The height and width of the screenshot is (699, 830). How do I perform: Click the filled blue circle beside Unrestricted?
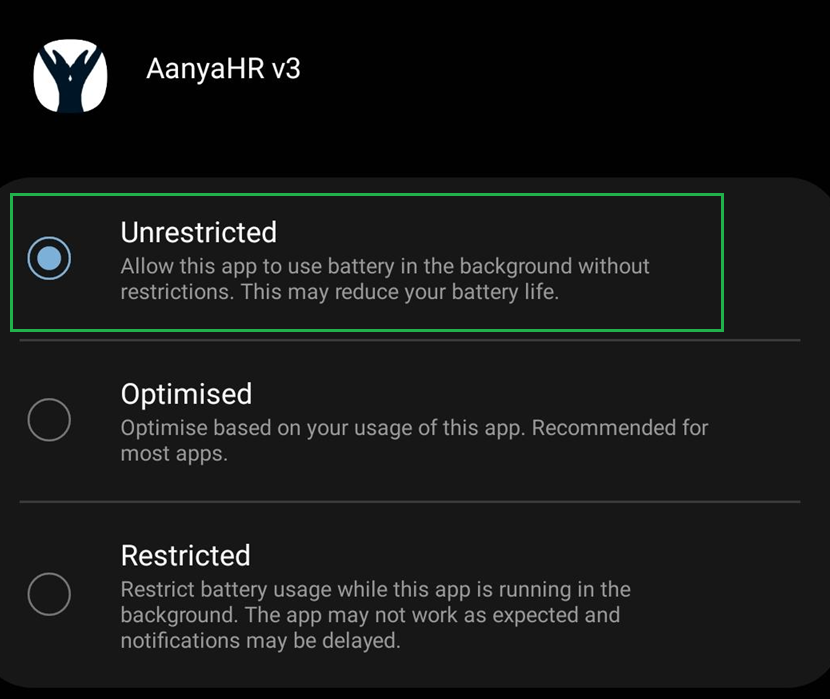(x=49, y=259)
